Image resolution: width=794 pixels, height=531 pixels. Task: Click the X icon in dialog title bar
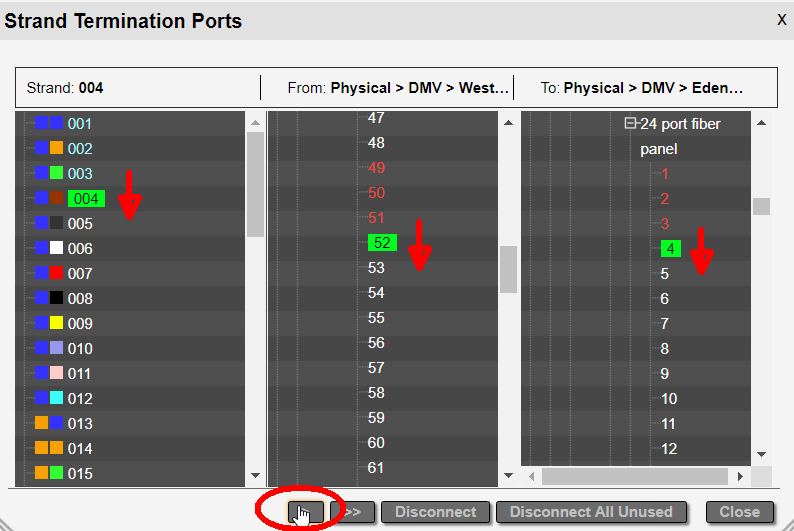[782, 19]
